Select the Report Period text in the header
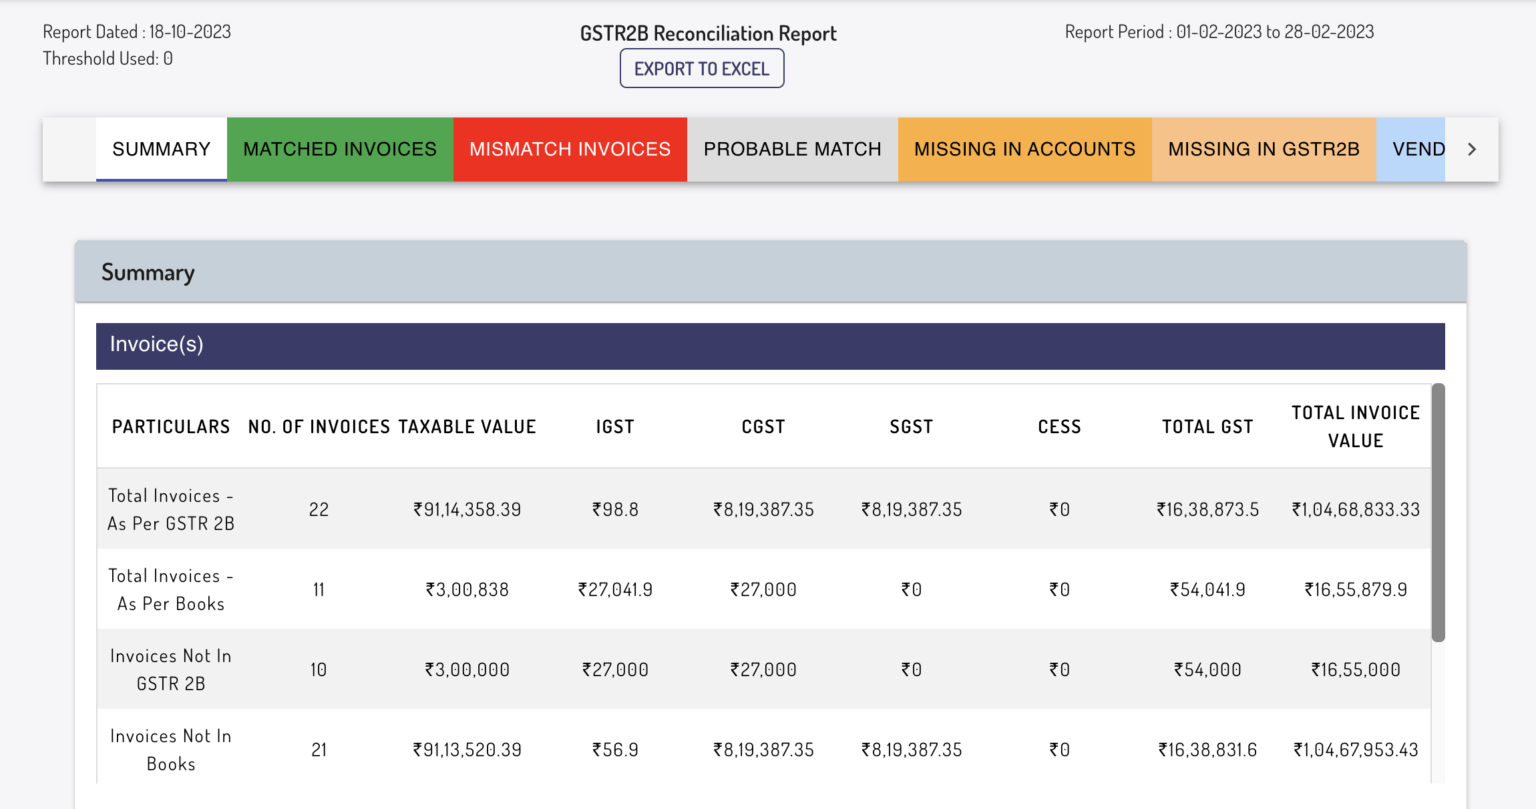This screenshot has height=809, width=1536. click(x=1219, y=31)
